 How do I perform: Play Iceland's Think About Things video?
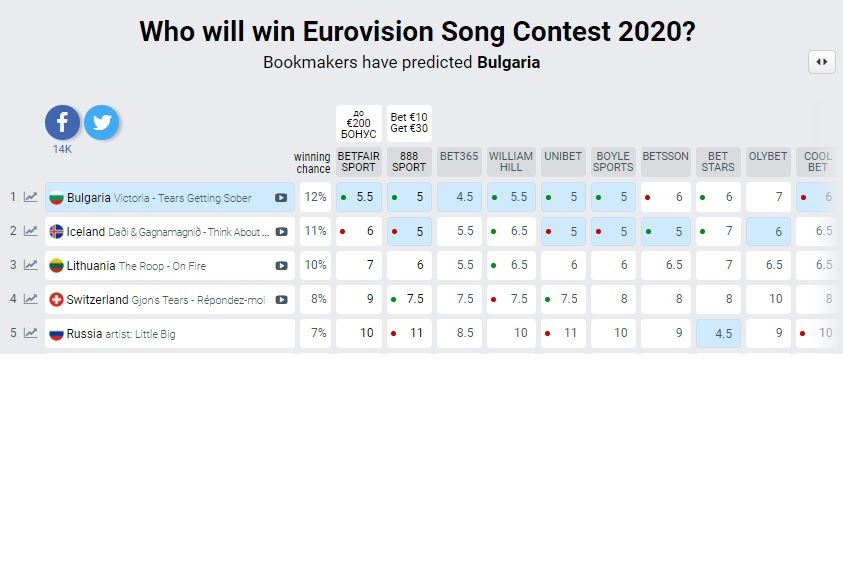281,232
